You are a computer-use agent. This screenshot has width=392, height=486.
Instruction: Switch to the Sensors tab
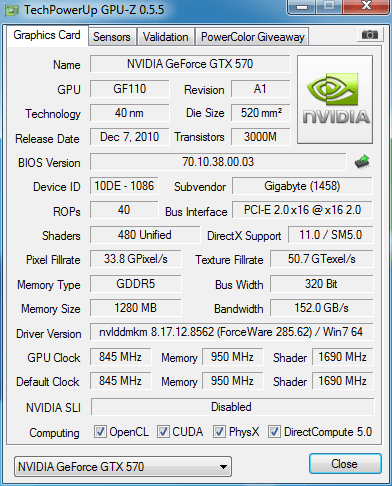click(112, 37)
